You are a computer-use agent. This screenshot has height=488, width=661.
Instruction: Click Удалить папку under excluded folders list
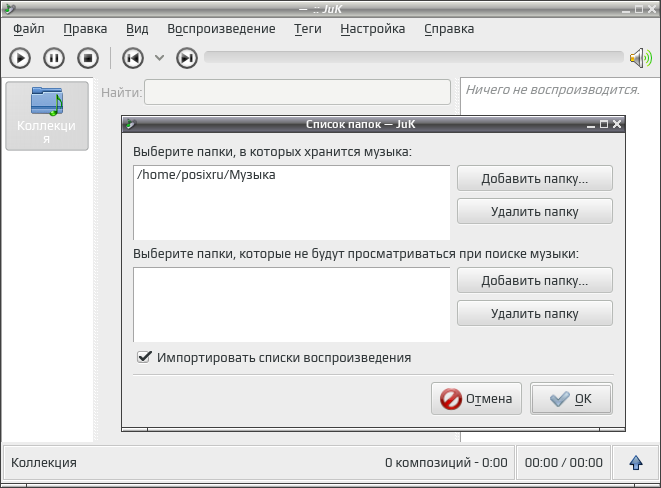click(535, 313)
